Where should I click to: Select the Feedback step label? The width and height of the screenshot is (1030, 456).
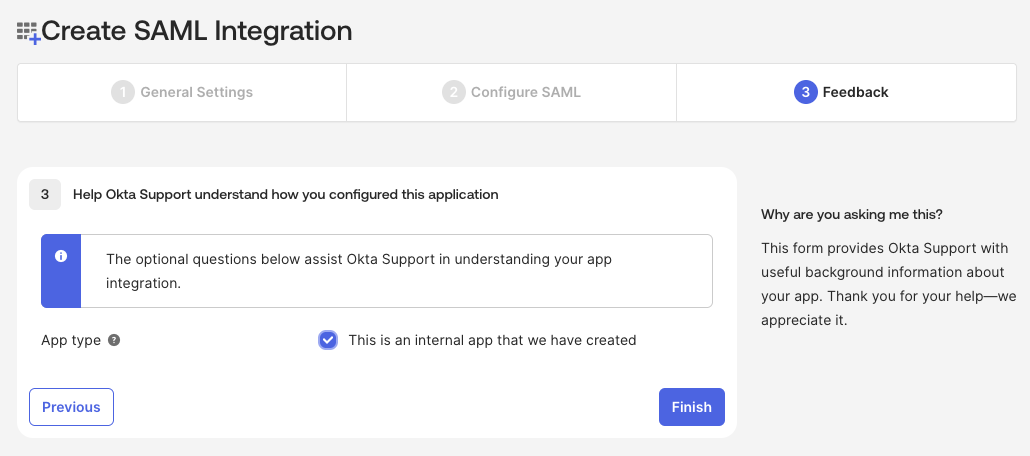[x=855, y=92]
